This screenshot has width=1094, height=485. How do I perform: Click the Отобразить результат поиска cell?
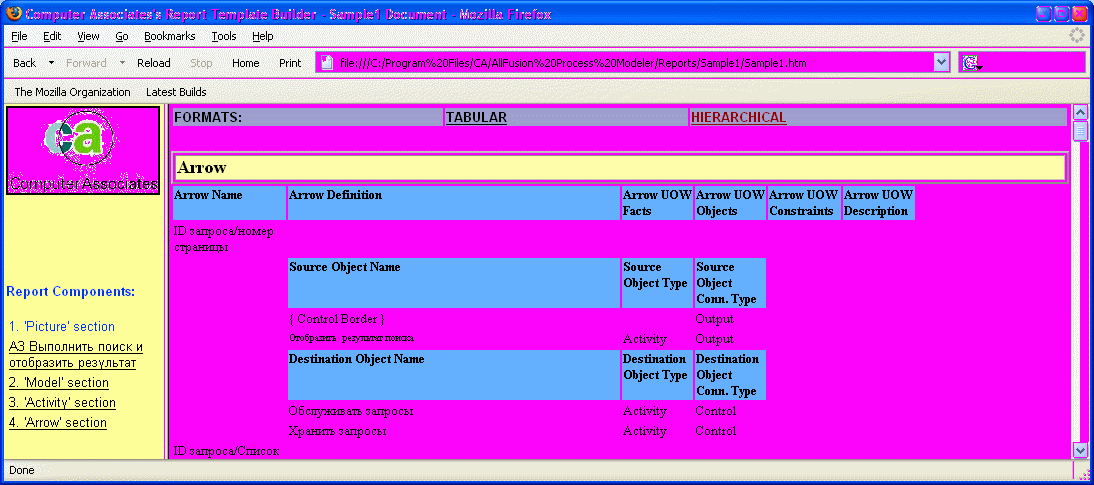pos(352,338)
